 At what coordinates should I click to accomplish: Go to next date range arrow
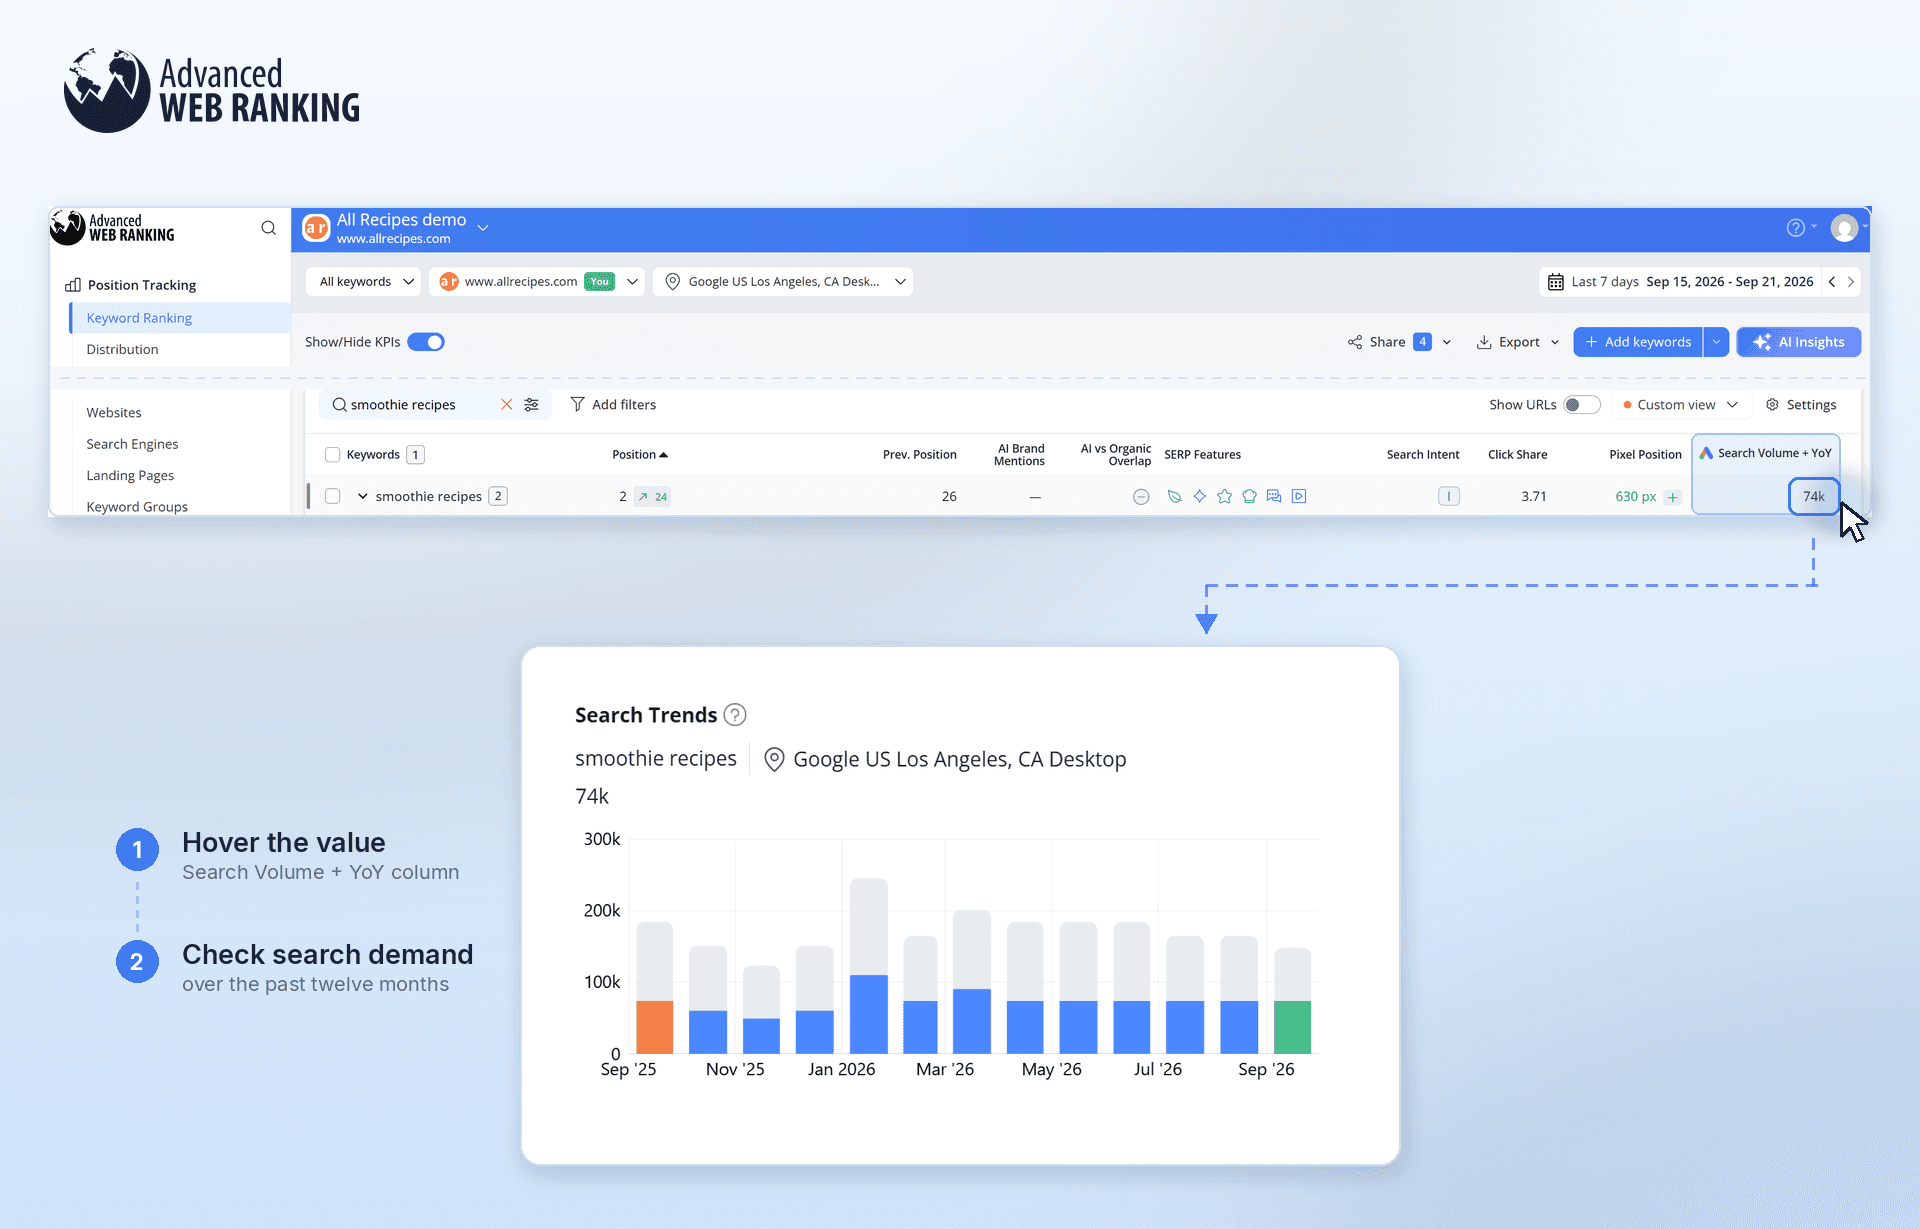(1851, 282)
